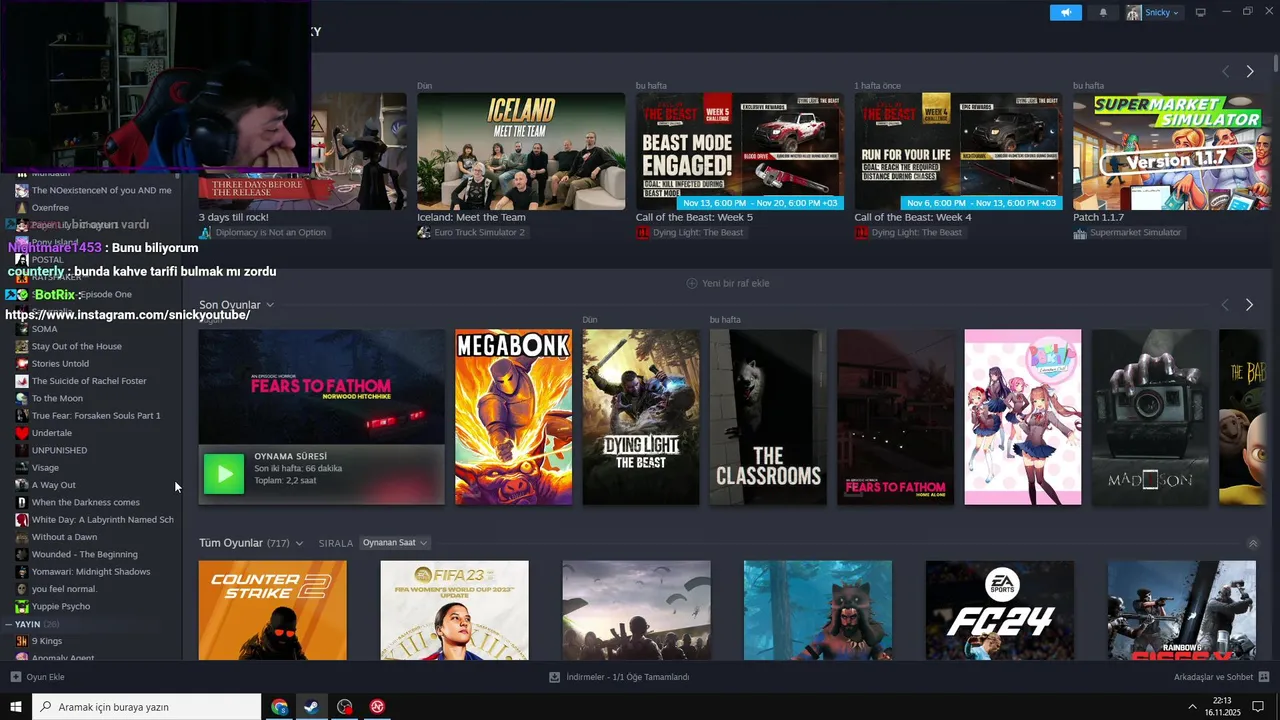Click the Steam taskbar icon
This screenshot has height=720, width=1280.
[312, 707]
